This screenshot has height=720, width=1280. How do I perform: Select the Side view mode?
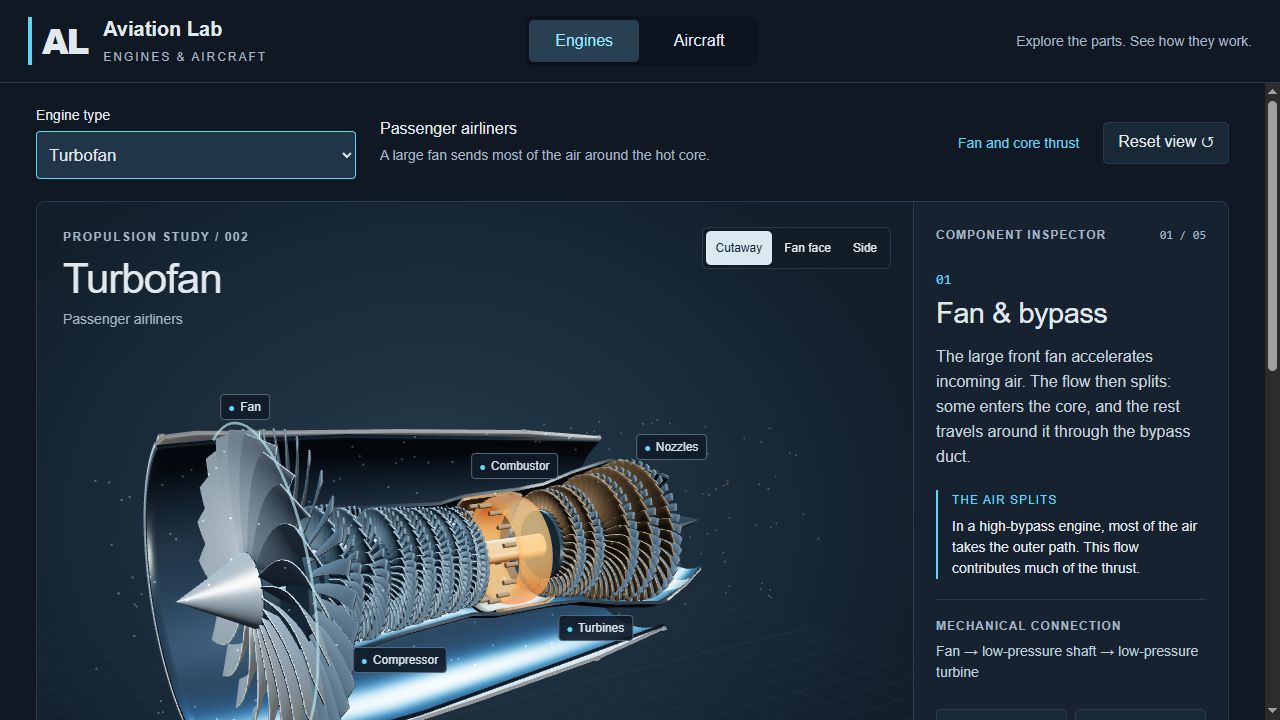coord(865,248)
